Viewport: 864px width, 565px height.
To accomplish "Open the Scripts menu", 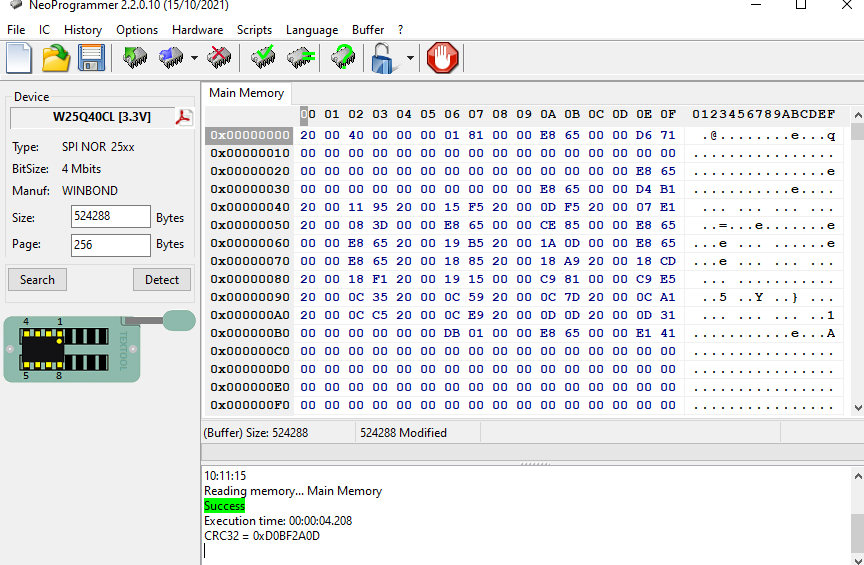I will (254, 30).
